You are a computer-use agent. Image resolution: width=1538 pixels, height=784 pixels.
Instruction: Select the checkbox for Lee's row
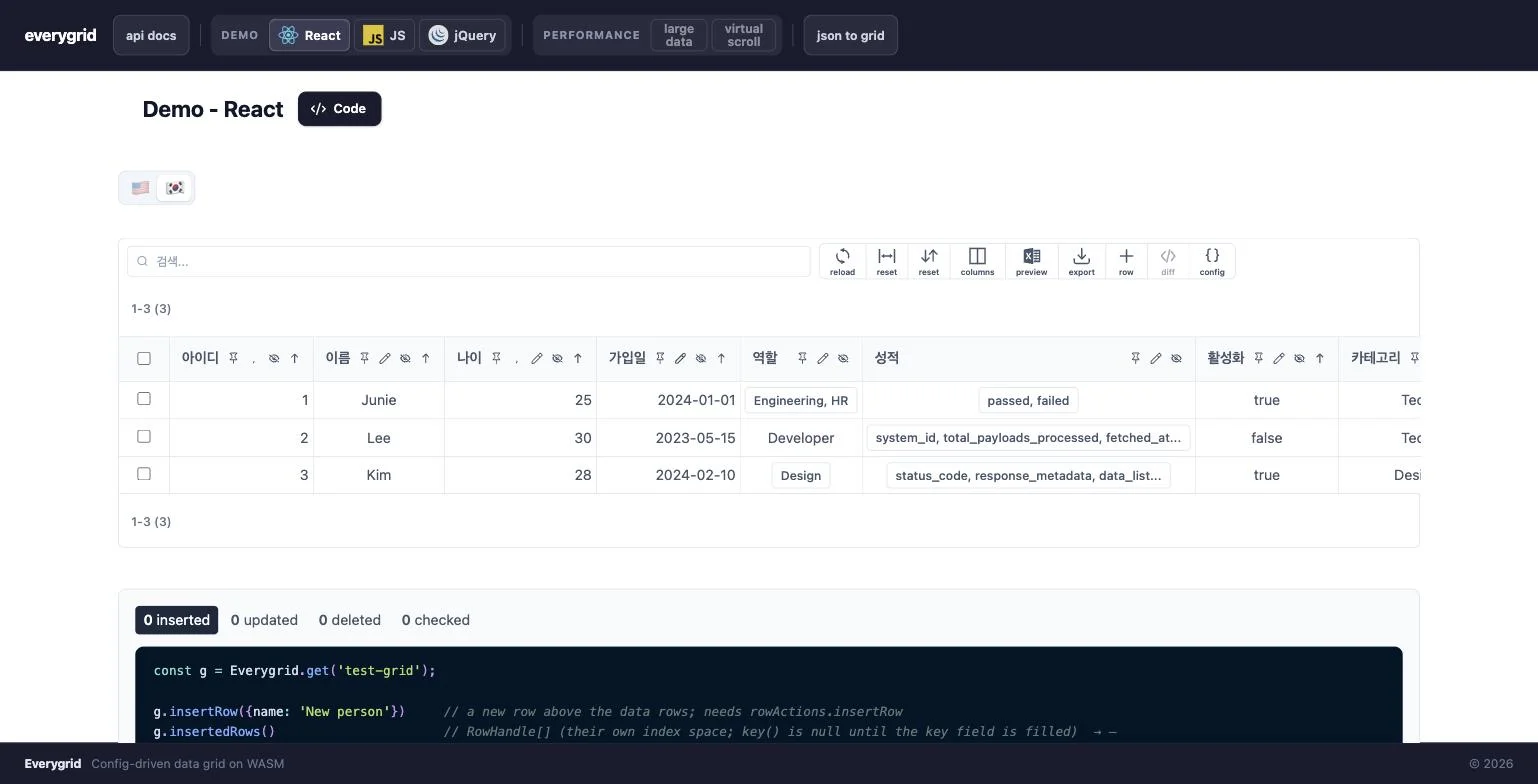click(x=144, y=437)
